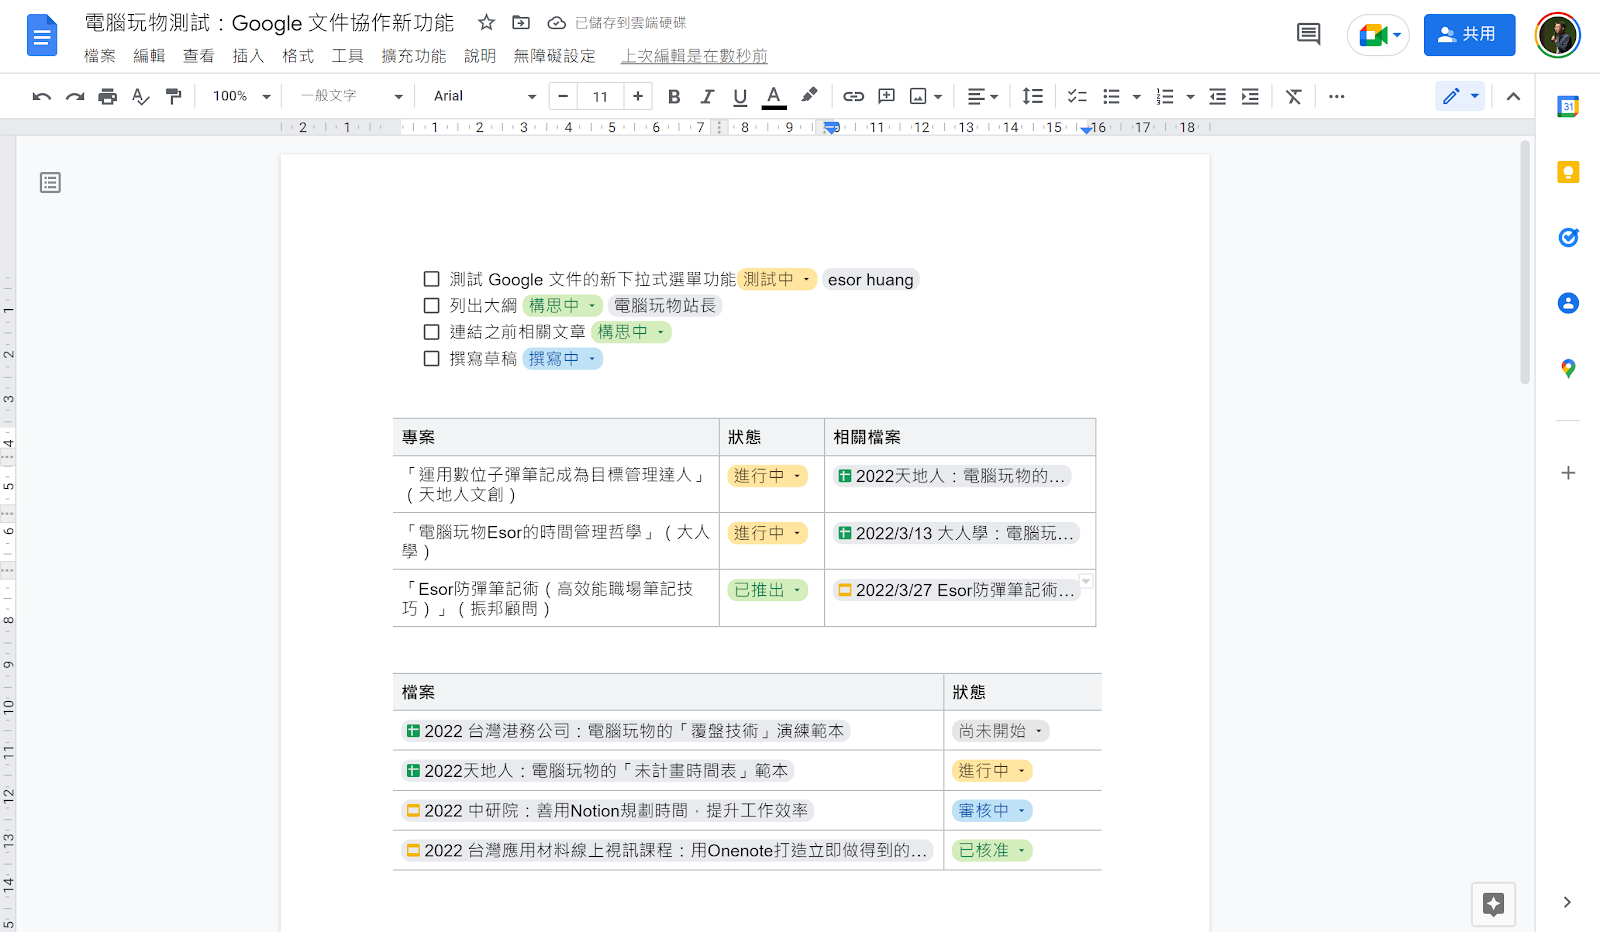This screenshot has height=932, width=1600.
Task: Click the vertical scrollbar of document
Action: pyautogui.click(x=1525, y=263)
